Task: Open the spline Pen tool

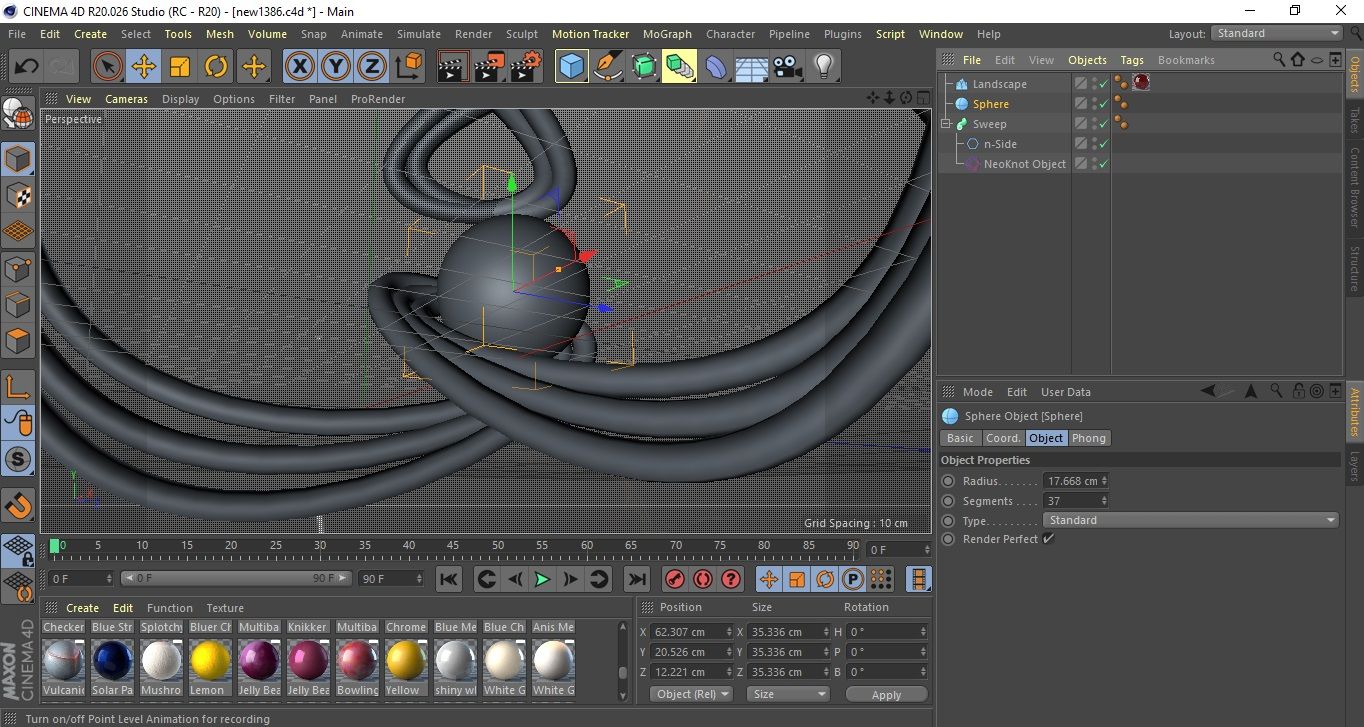Action: (x=608, y=67)
